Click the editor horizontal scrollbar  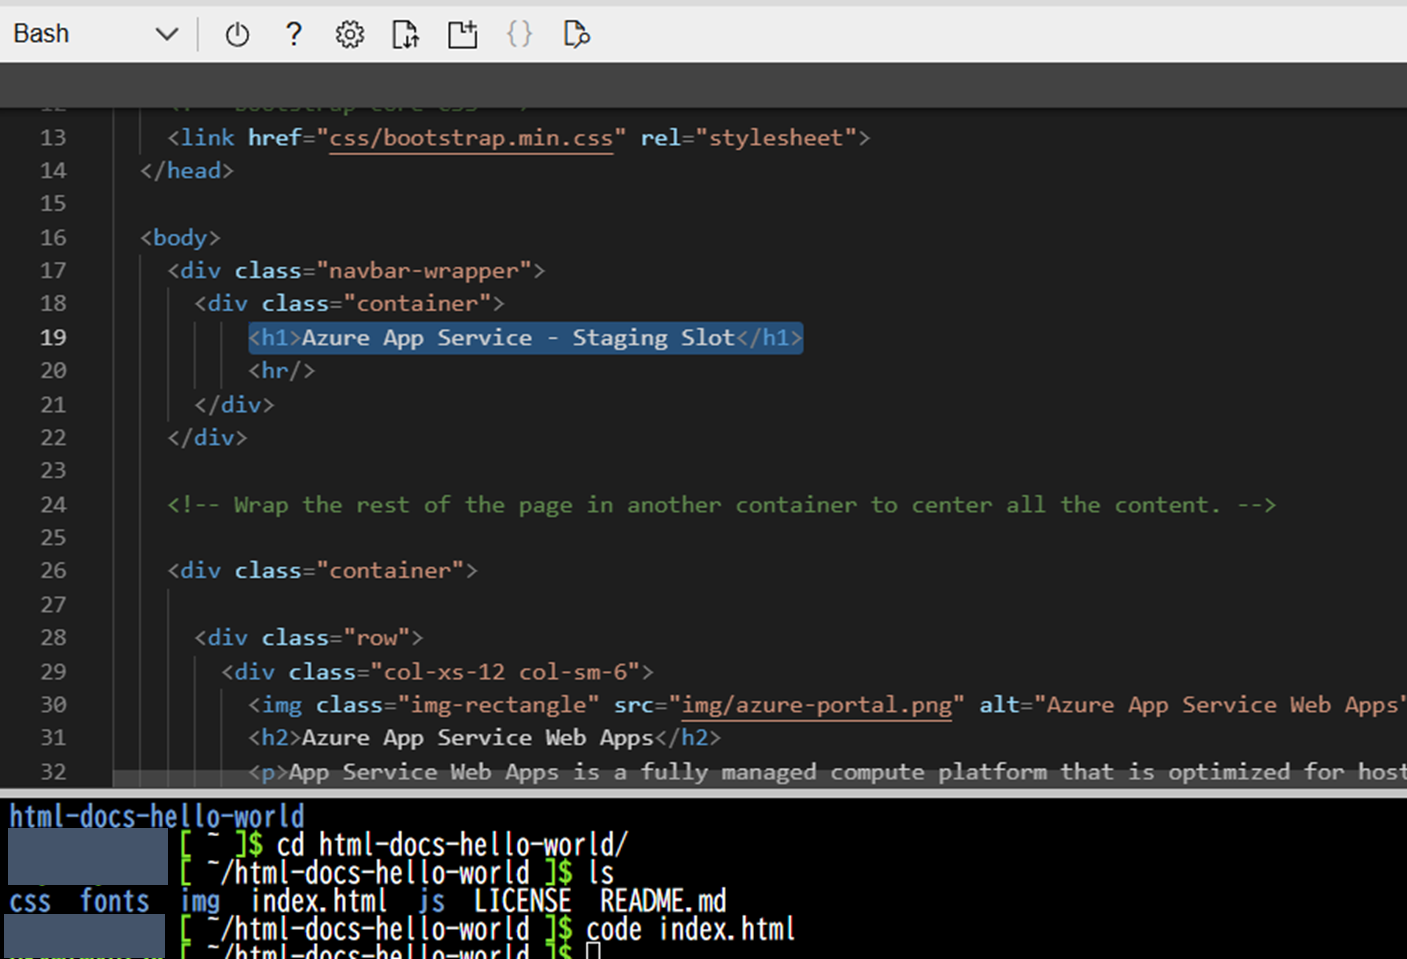click(760, 778)
